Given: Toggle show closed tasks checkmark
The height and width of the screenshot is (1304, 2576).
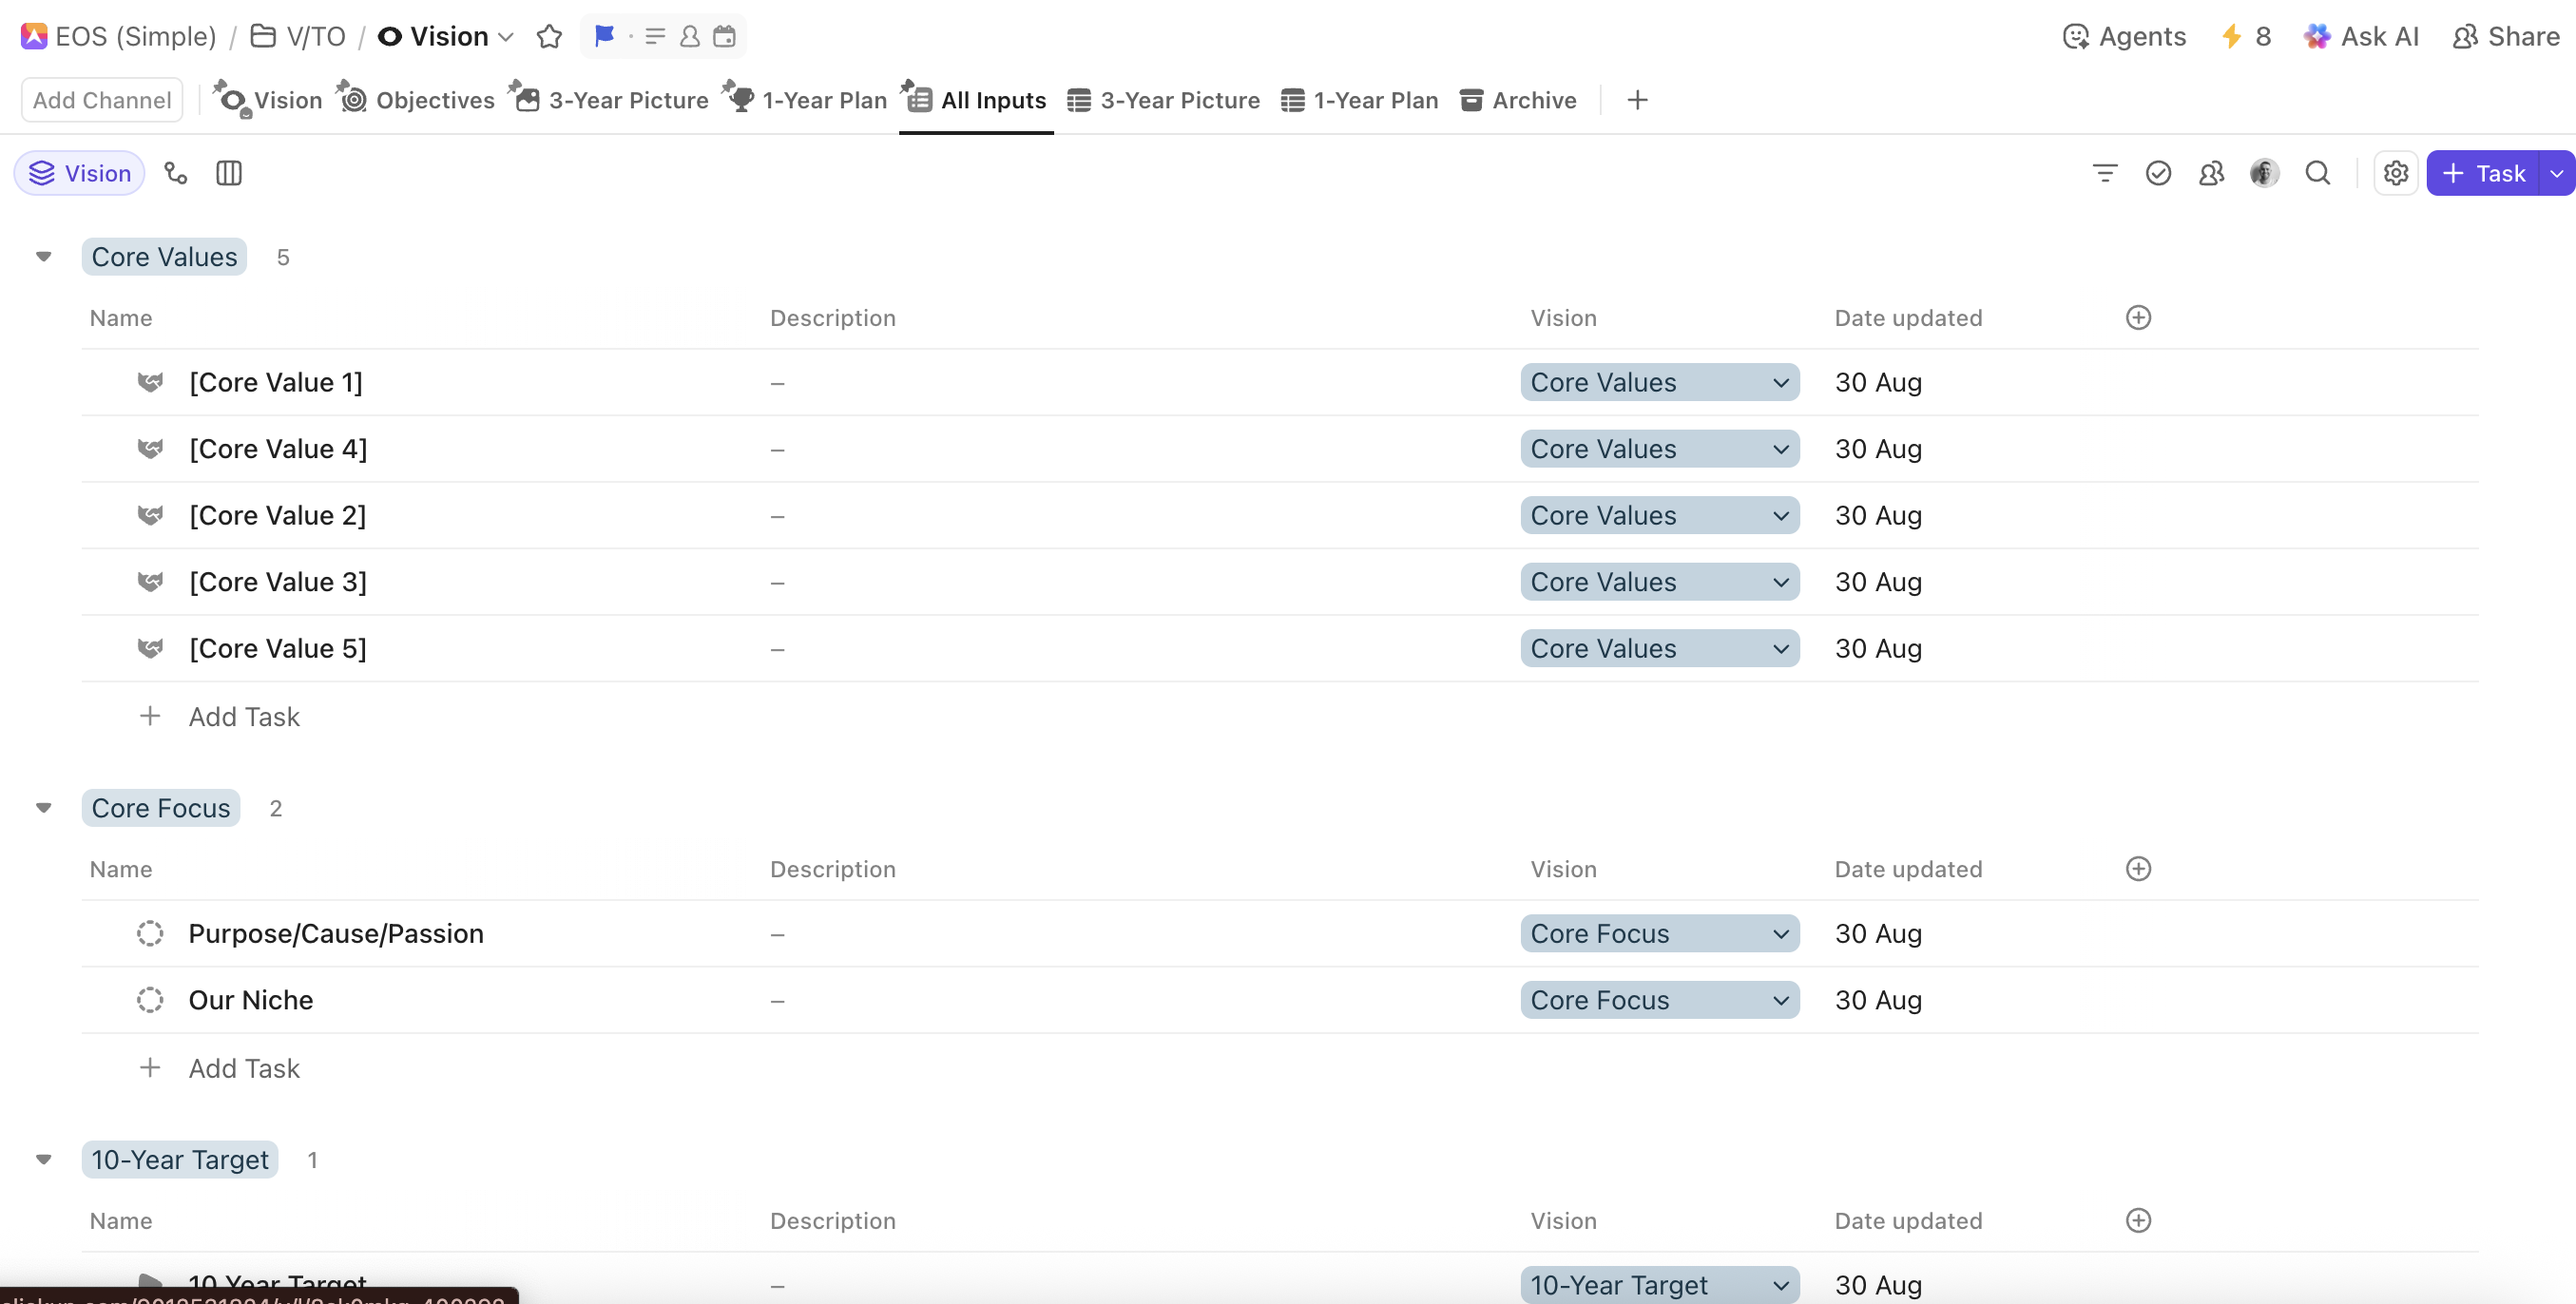Looking at the screenshot, I should pyautogui.click(x=2158, y=173).
